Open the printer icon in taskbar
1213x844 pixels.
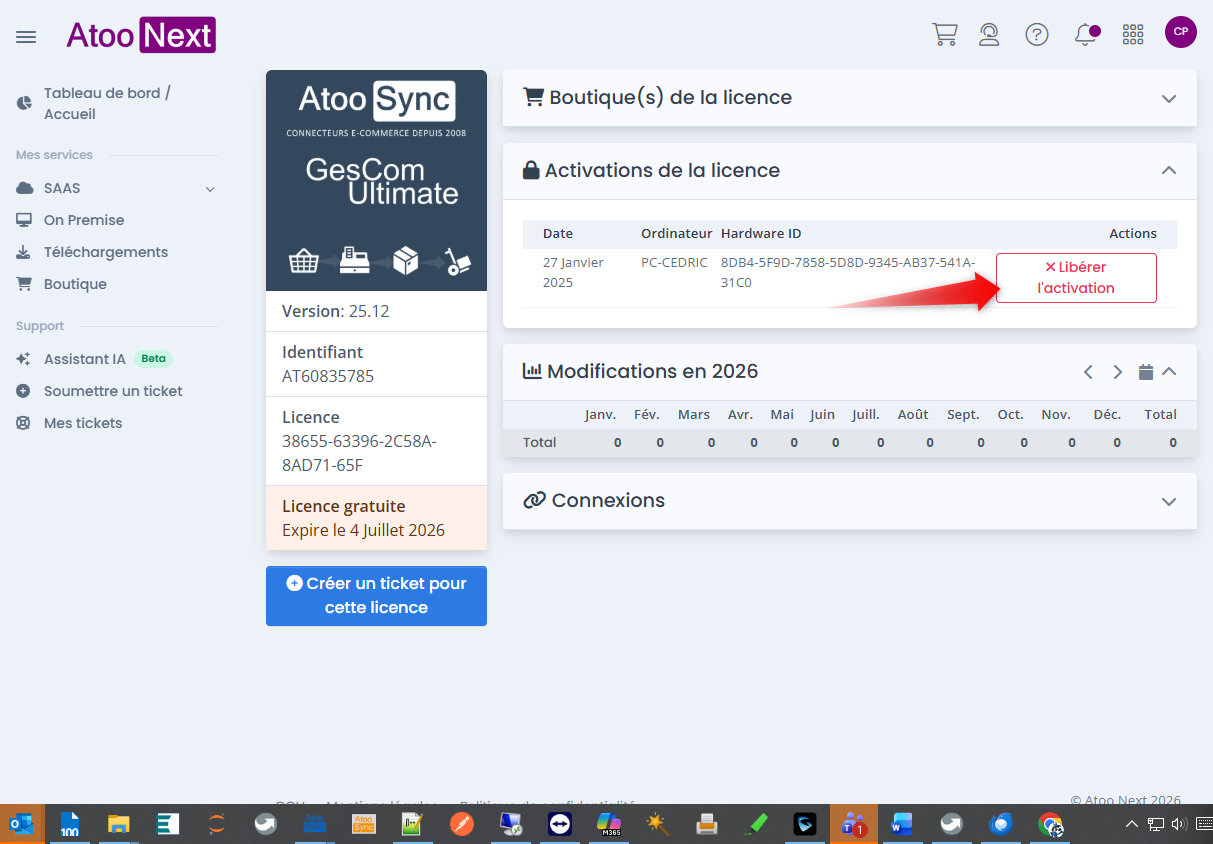pos(706,824)
